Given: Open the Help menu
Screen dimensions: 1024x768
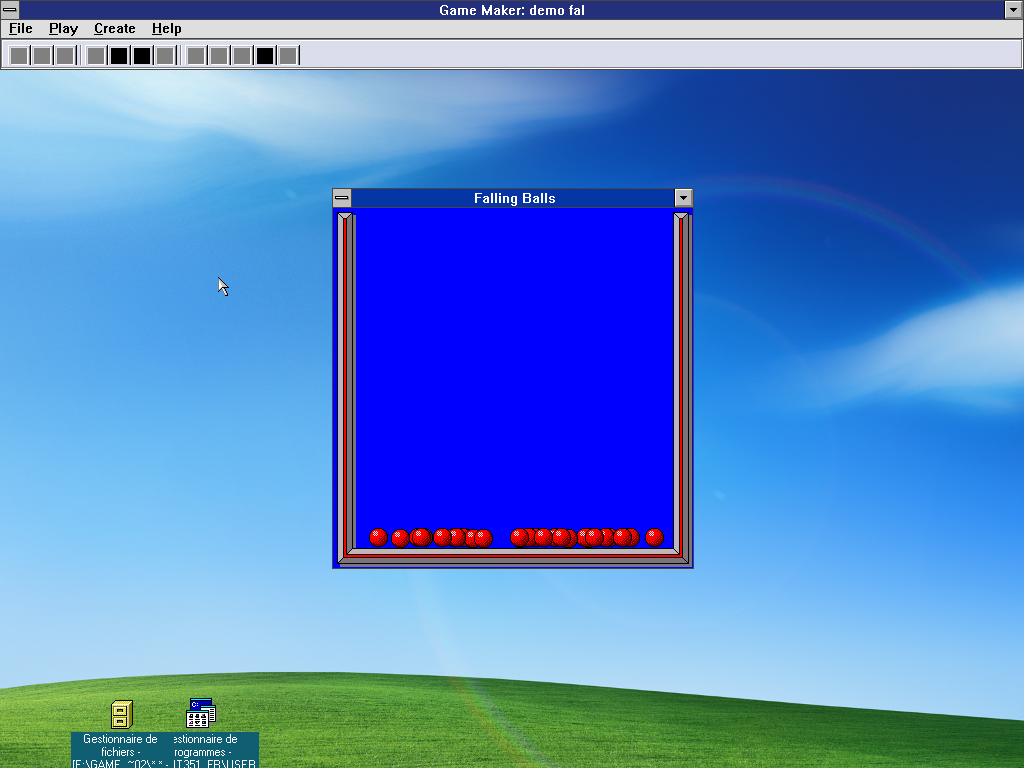Looking at the screenshot, I should coord(166,29).
